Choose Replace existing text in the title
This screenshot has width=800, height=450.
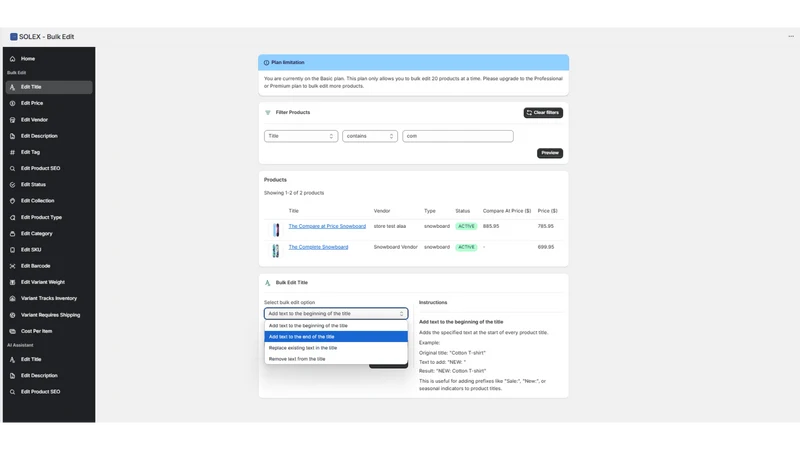[x=336, y=348]
